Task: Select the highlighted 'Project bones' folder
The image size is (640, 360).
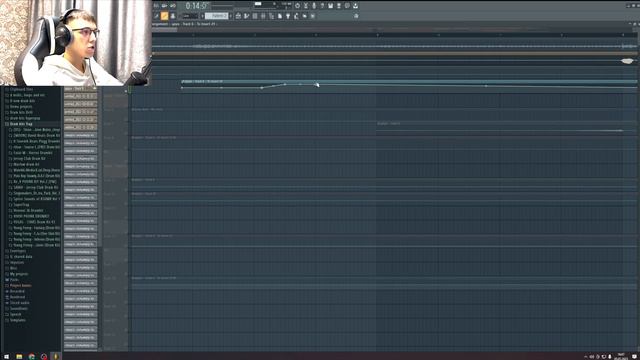Action: point(20,285)
